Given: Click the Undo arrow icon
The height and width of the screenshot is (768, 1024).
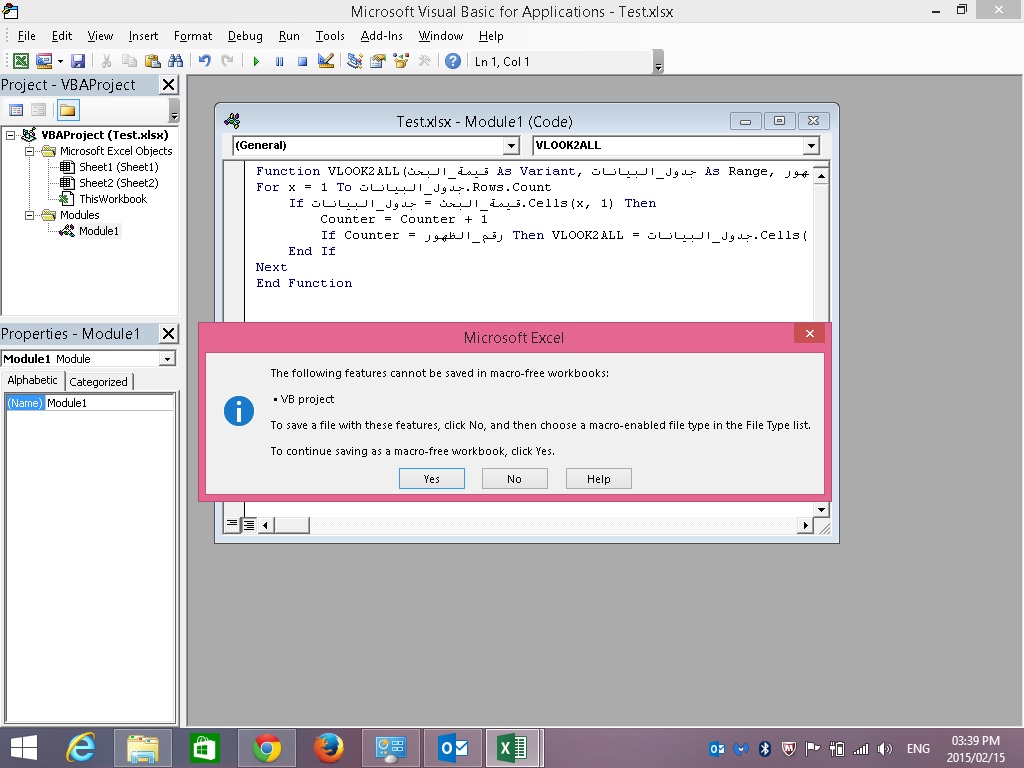Looking at the screenshot, I should pyautogui.click(x=204, y=61).
